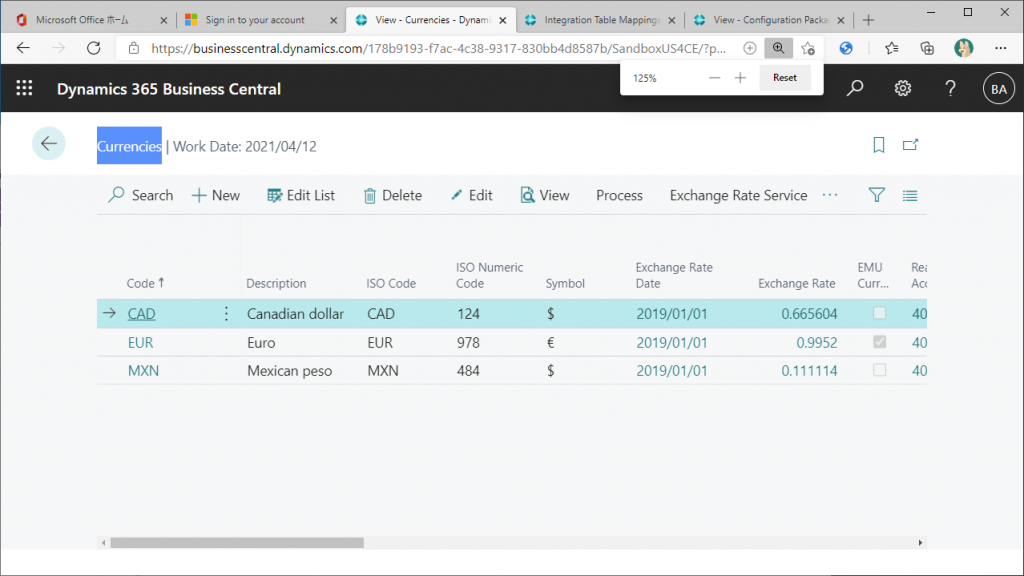Click the left arrow of horizontal scrollbar
This screenshot has width=1024, height=576.
tap(103, 543)
